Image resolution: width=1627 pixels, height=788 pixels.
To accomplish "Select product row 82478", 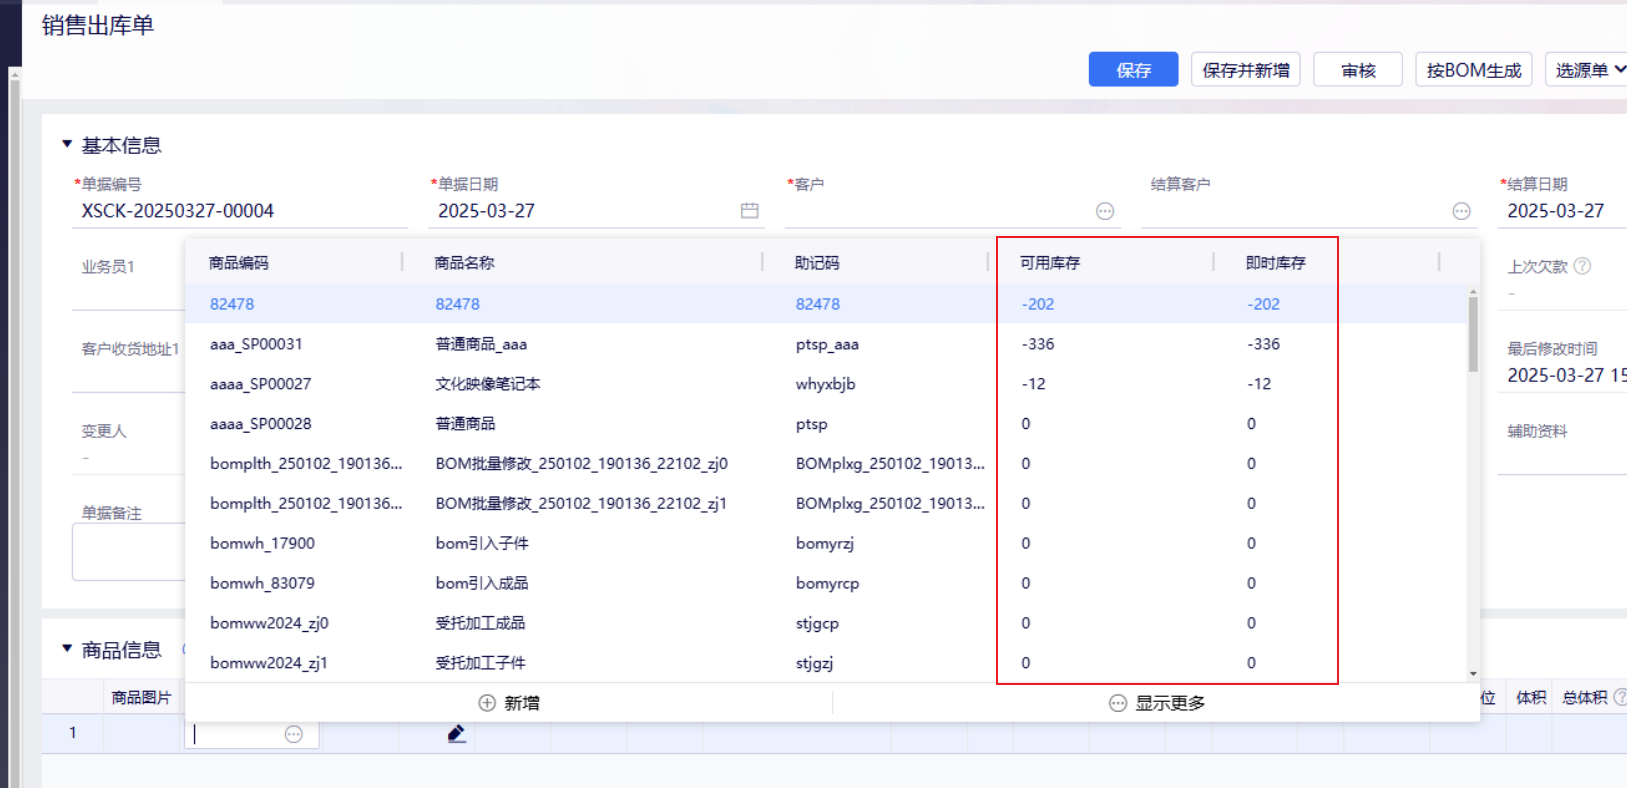I will point(826,304).
